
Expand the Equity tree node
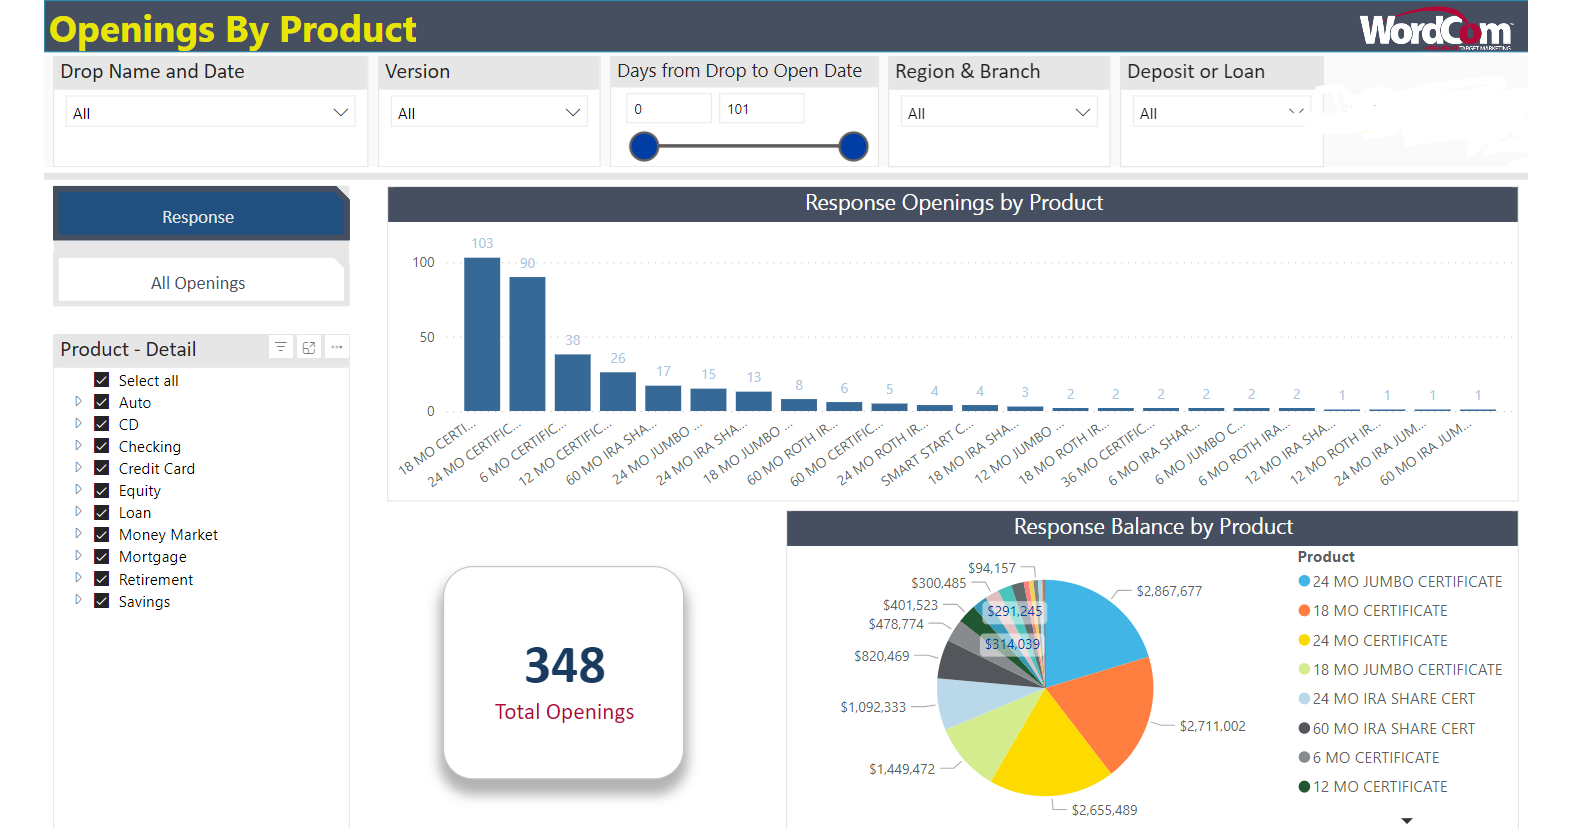[78, 490]
